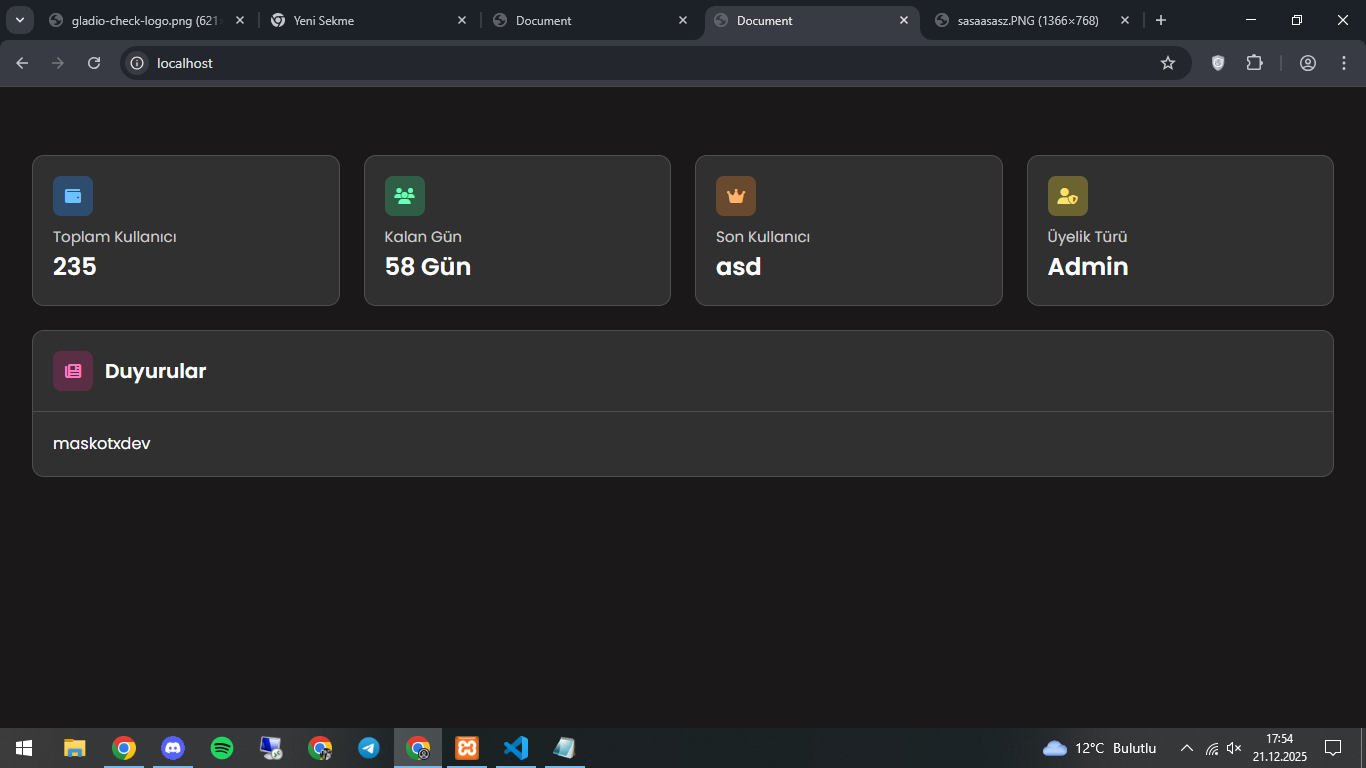1366x768 pixels.
Task: Click the yellow user-shield icon in Üyelik Türü card
Action: (1068, 196)
